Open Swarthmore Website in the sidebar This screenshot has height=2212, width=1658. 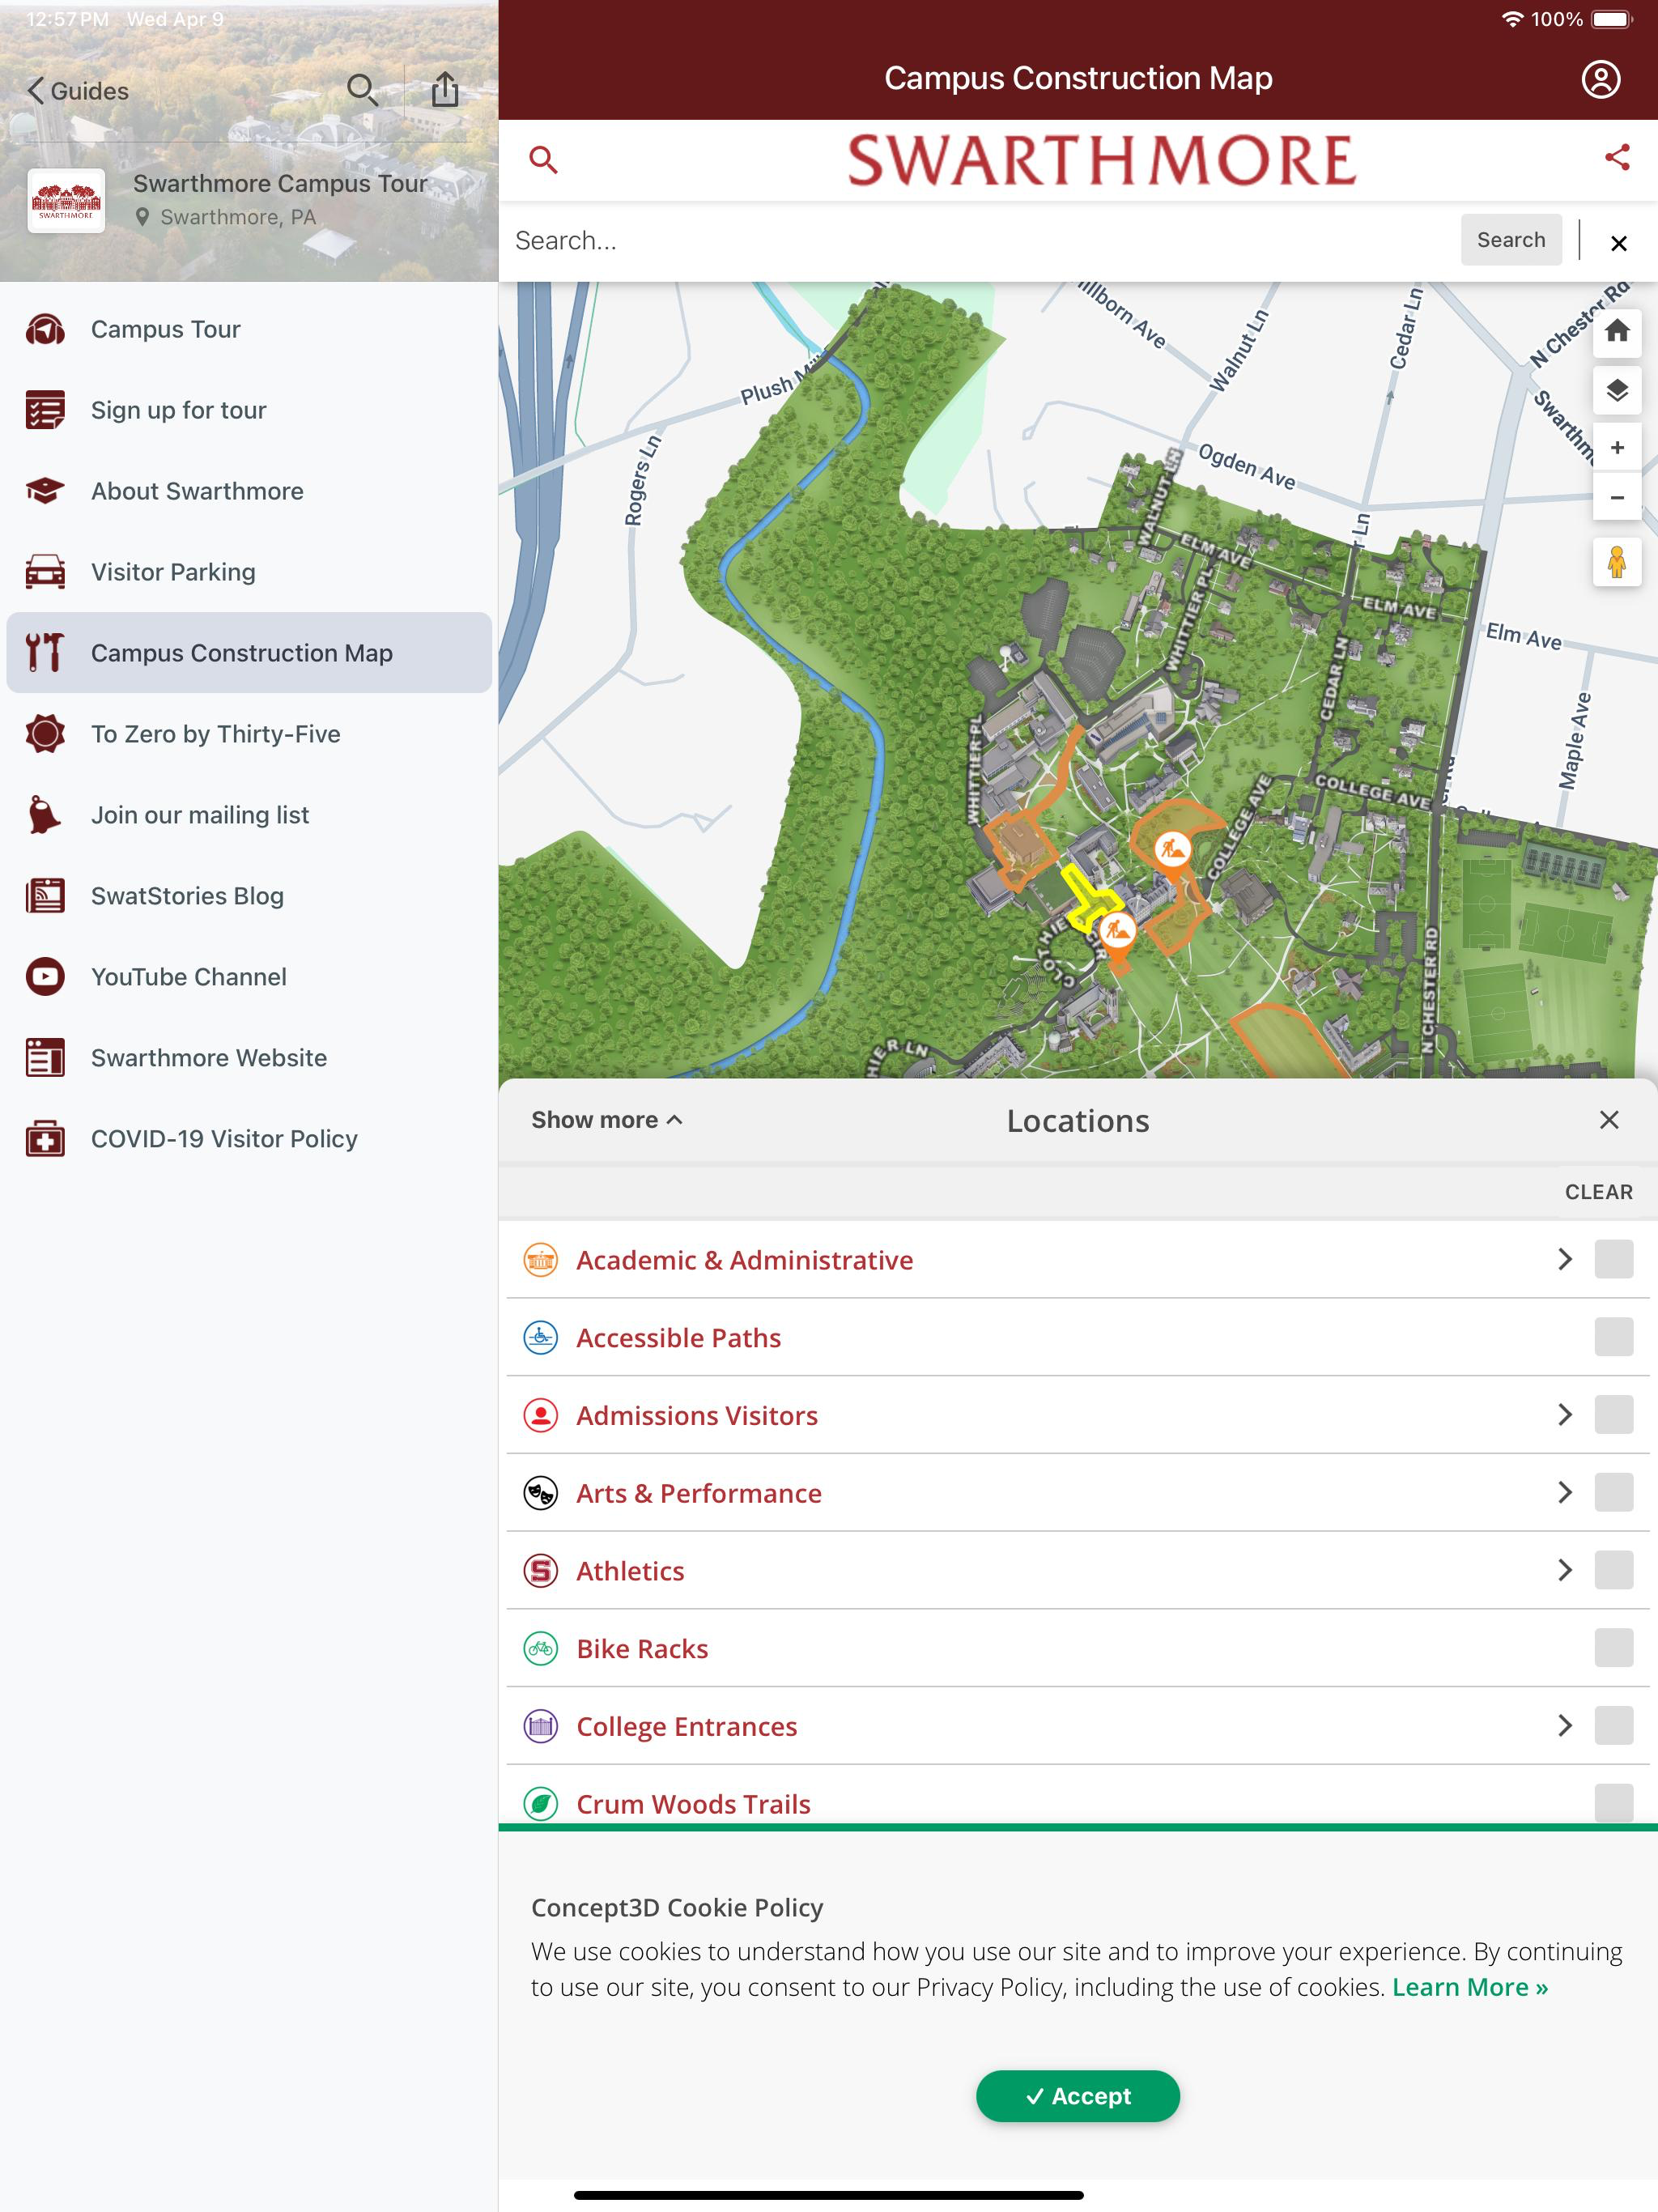tap(249, 1058)
